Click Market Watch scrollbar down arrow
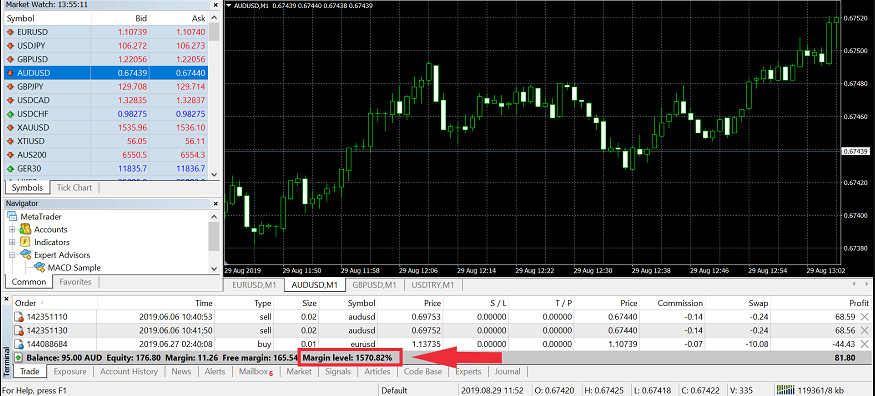This screenshot has height=396, width=875. [x=214, y=174]
